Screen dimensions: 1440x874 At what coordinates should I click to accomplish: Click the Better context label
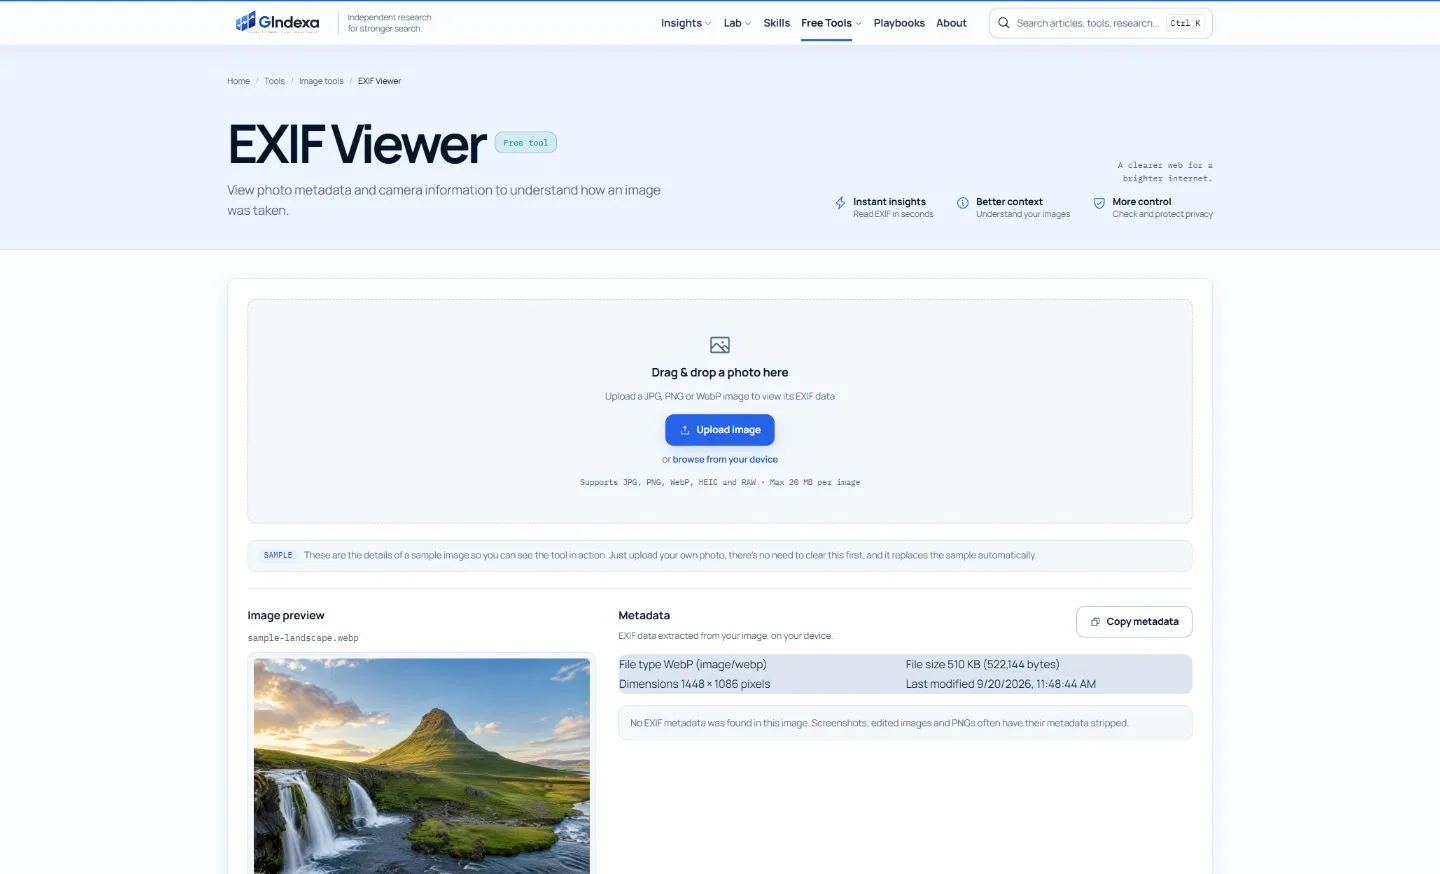click(1009, 202)
